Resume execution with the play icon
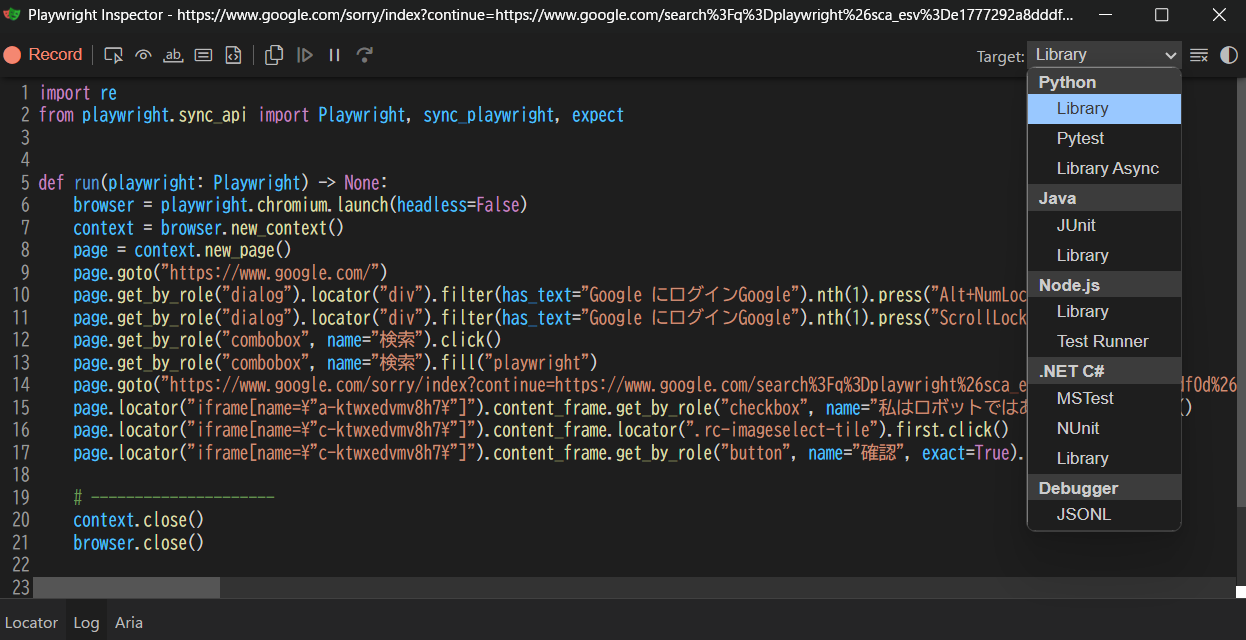 point(305,55)
